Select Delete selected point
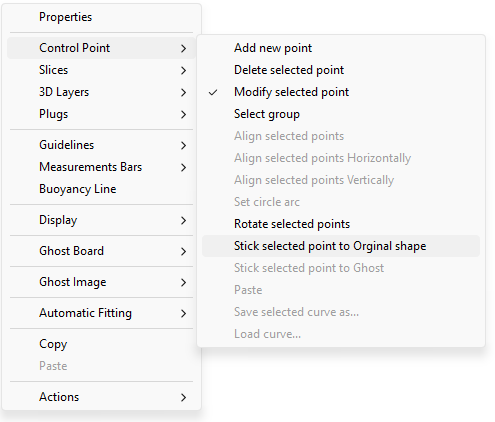The height and width of the screenshot is (422, 495). [341, 70]
